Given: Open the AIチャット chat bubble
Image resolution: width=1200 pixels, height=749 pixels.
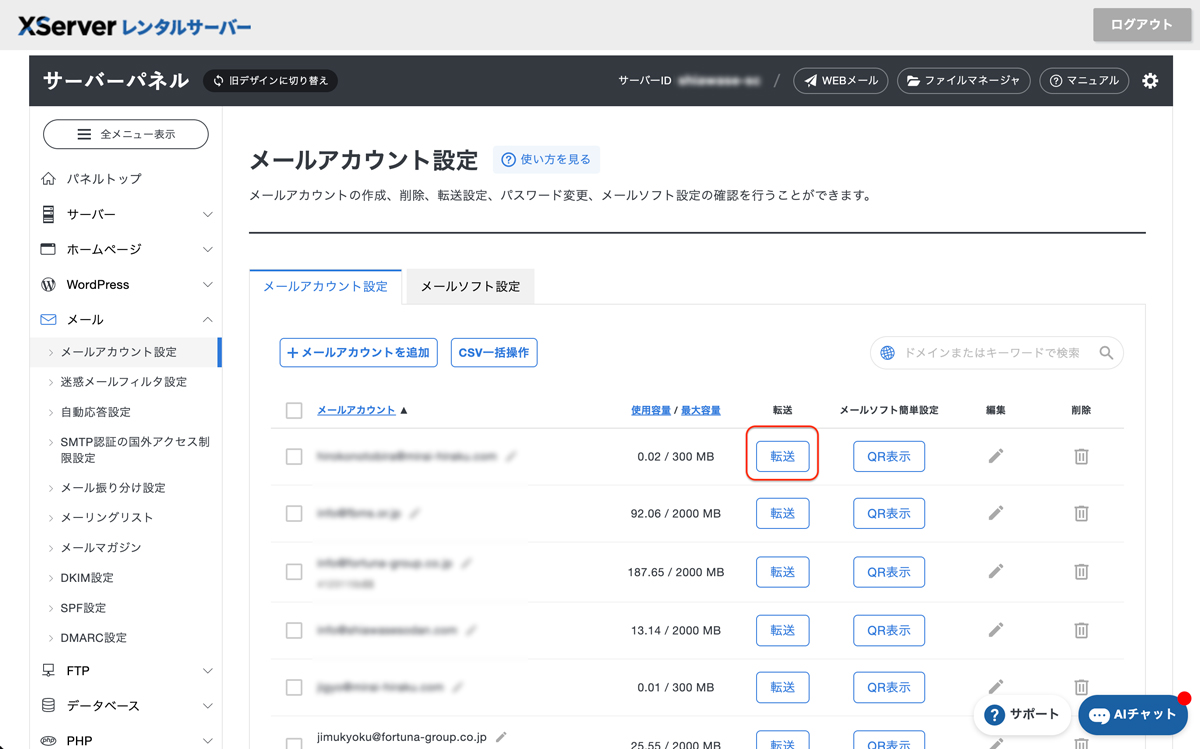Looking at the screenshot, I should point(1132,715).
